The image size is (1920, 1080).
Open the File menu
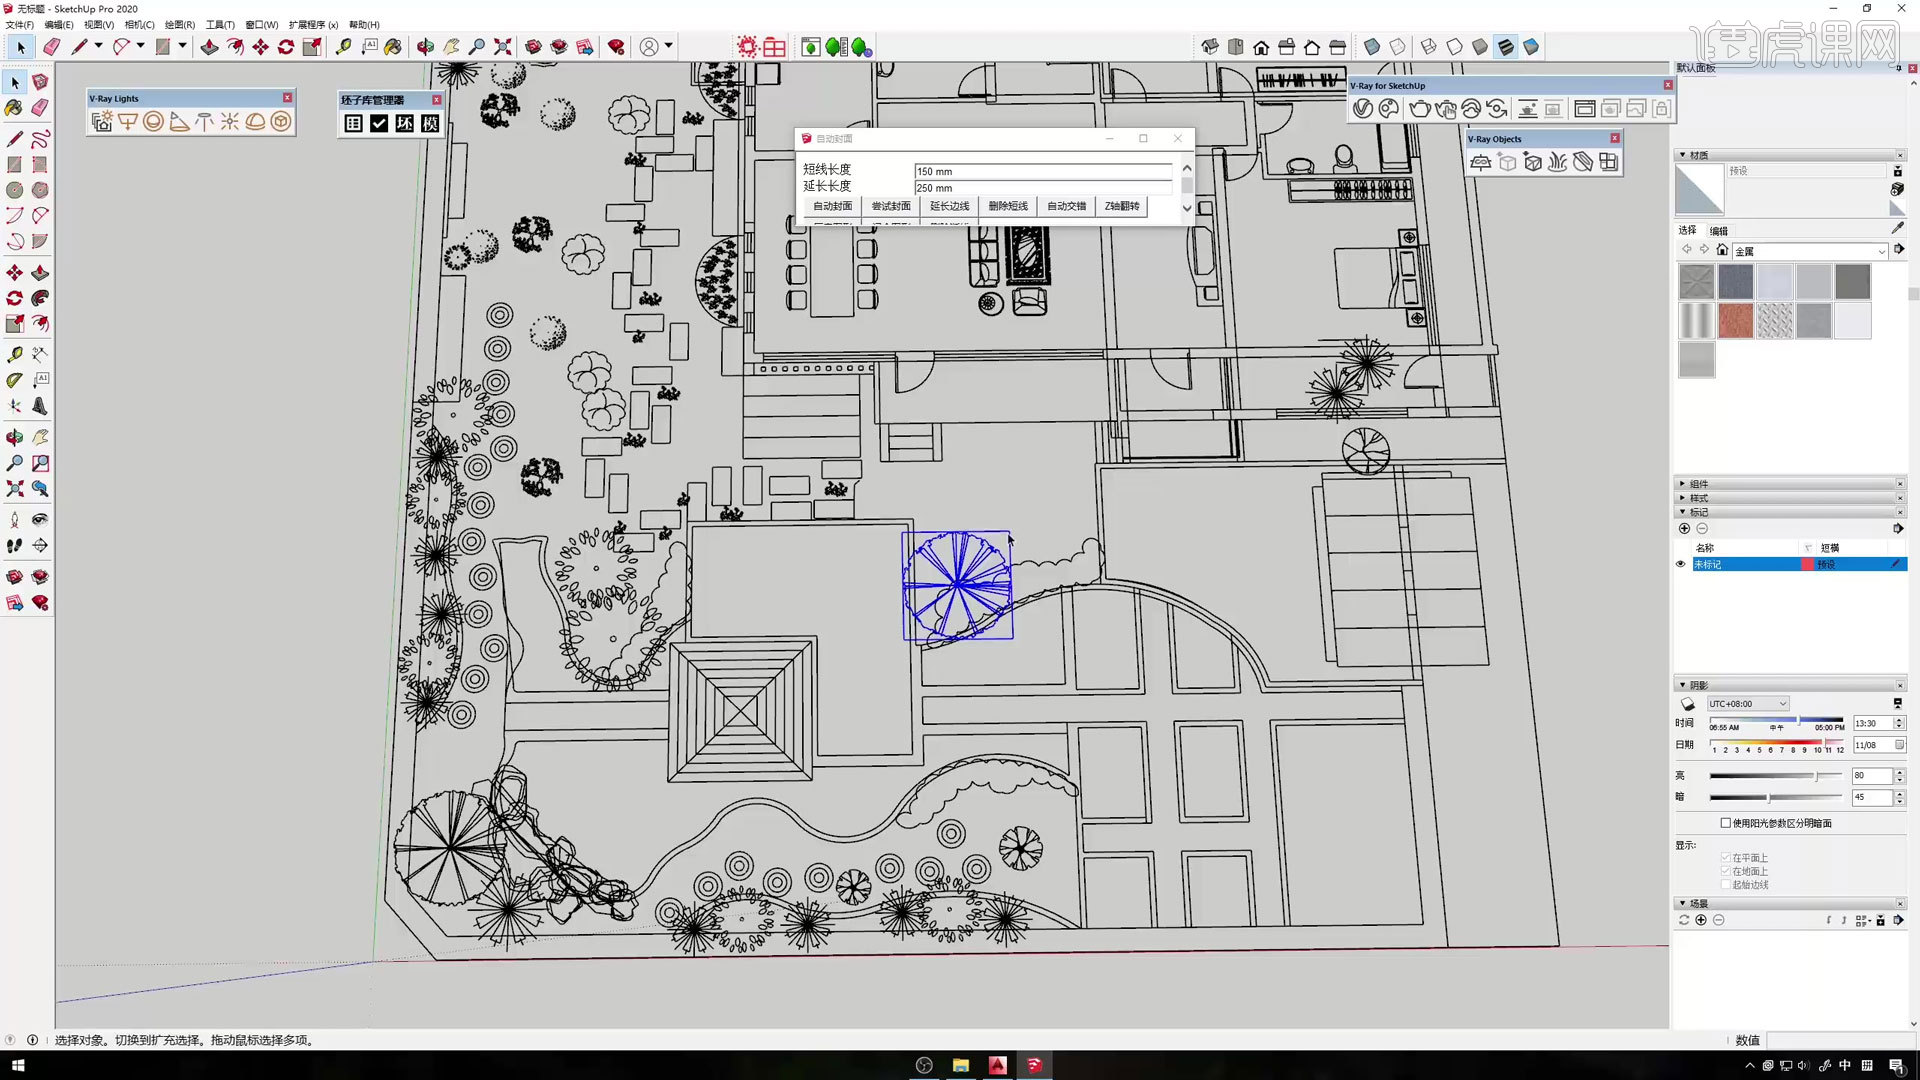point(20,25)
